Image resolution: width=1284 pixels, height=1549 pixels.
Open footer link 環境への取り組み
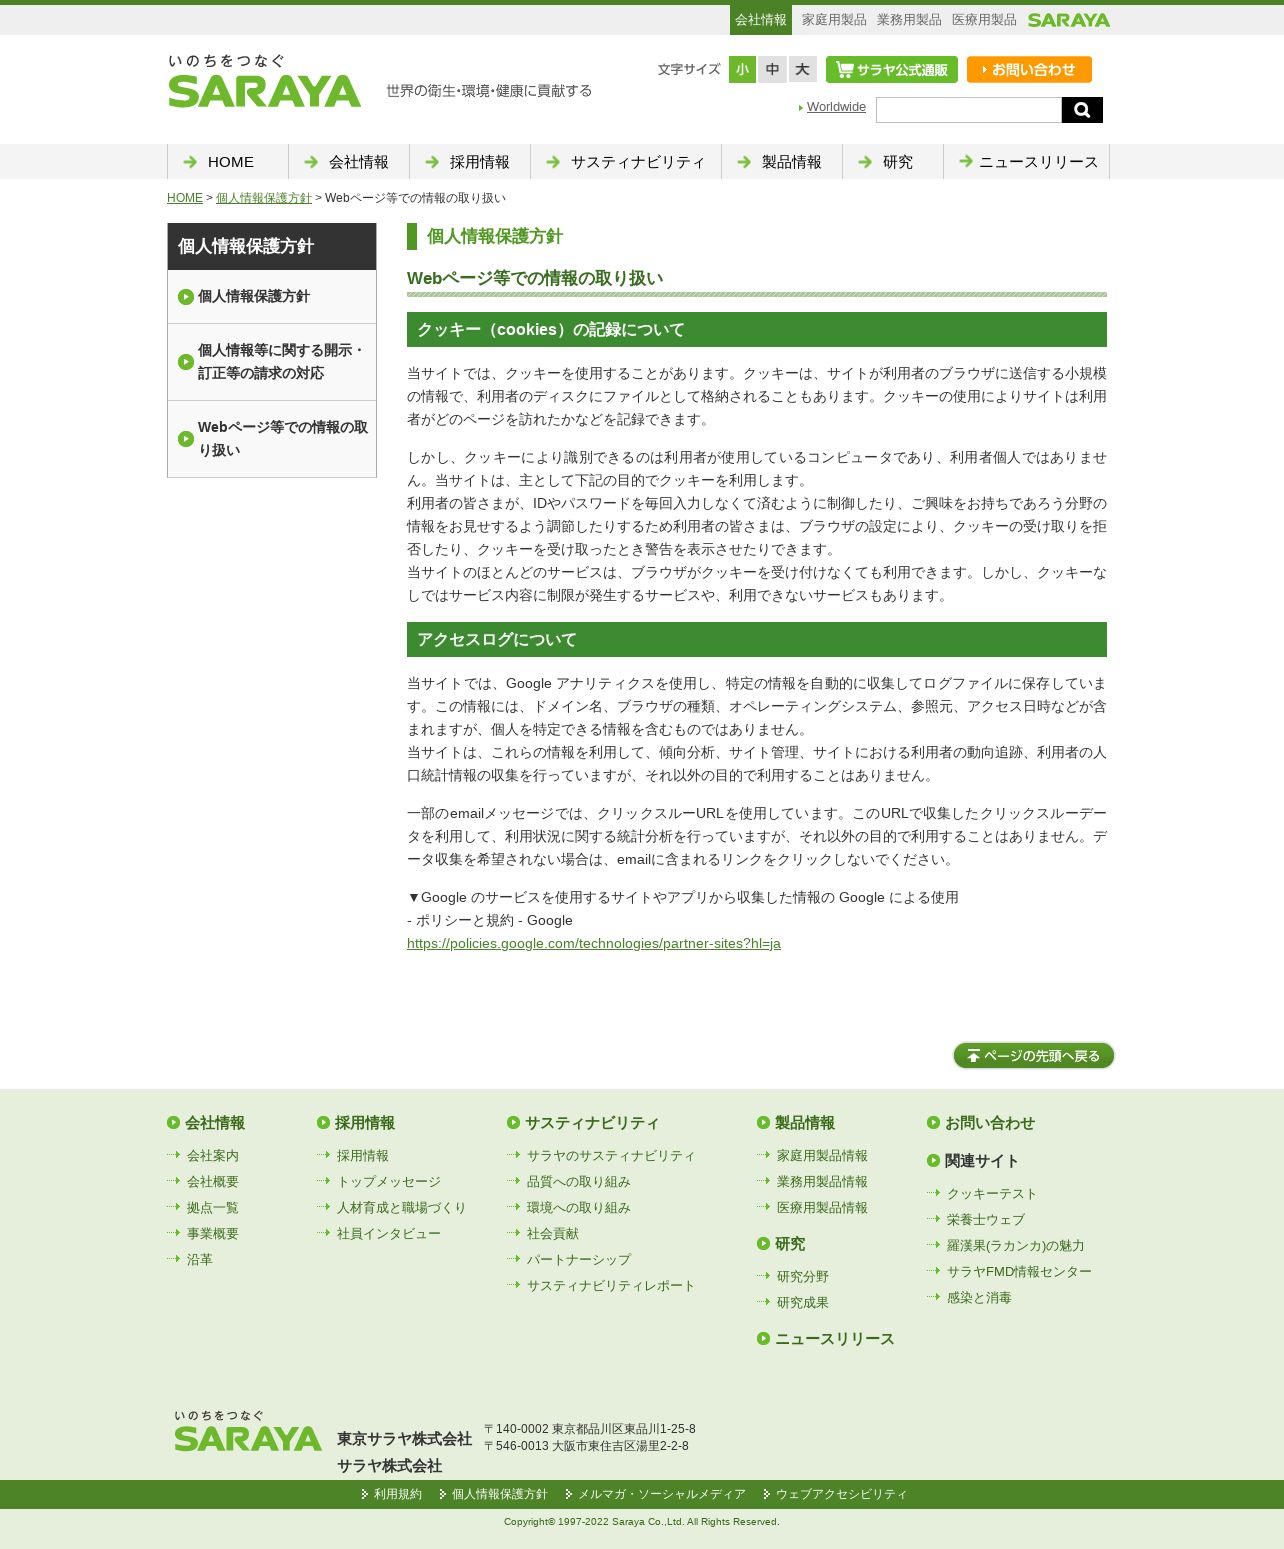579,1207
